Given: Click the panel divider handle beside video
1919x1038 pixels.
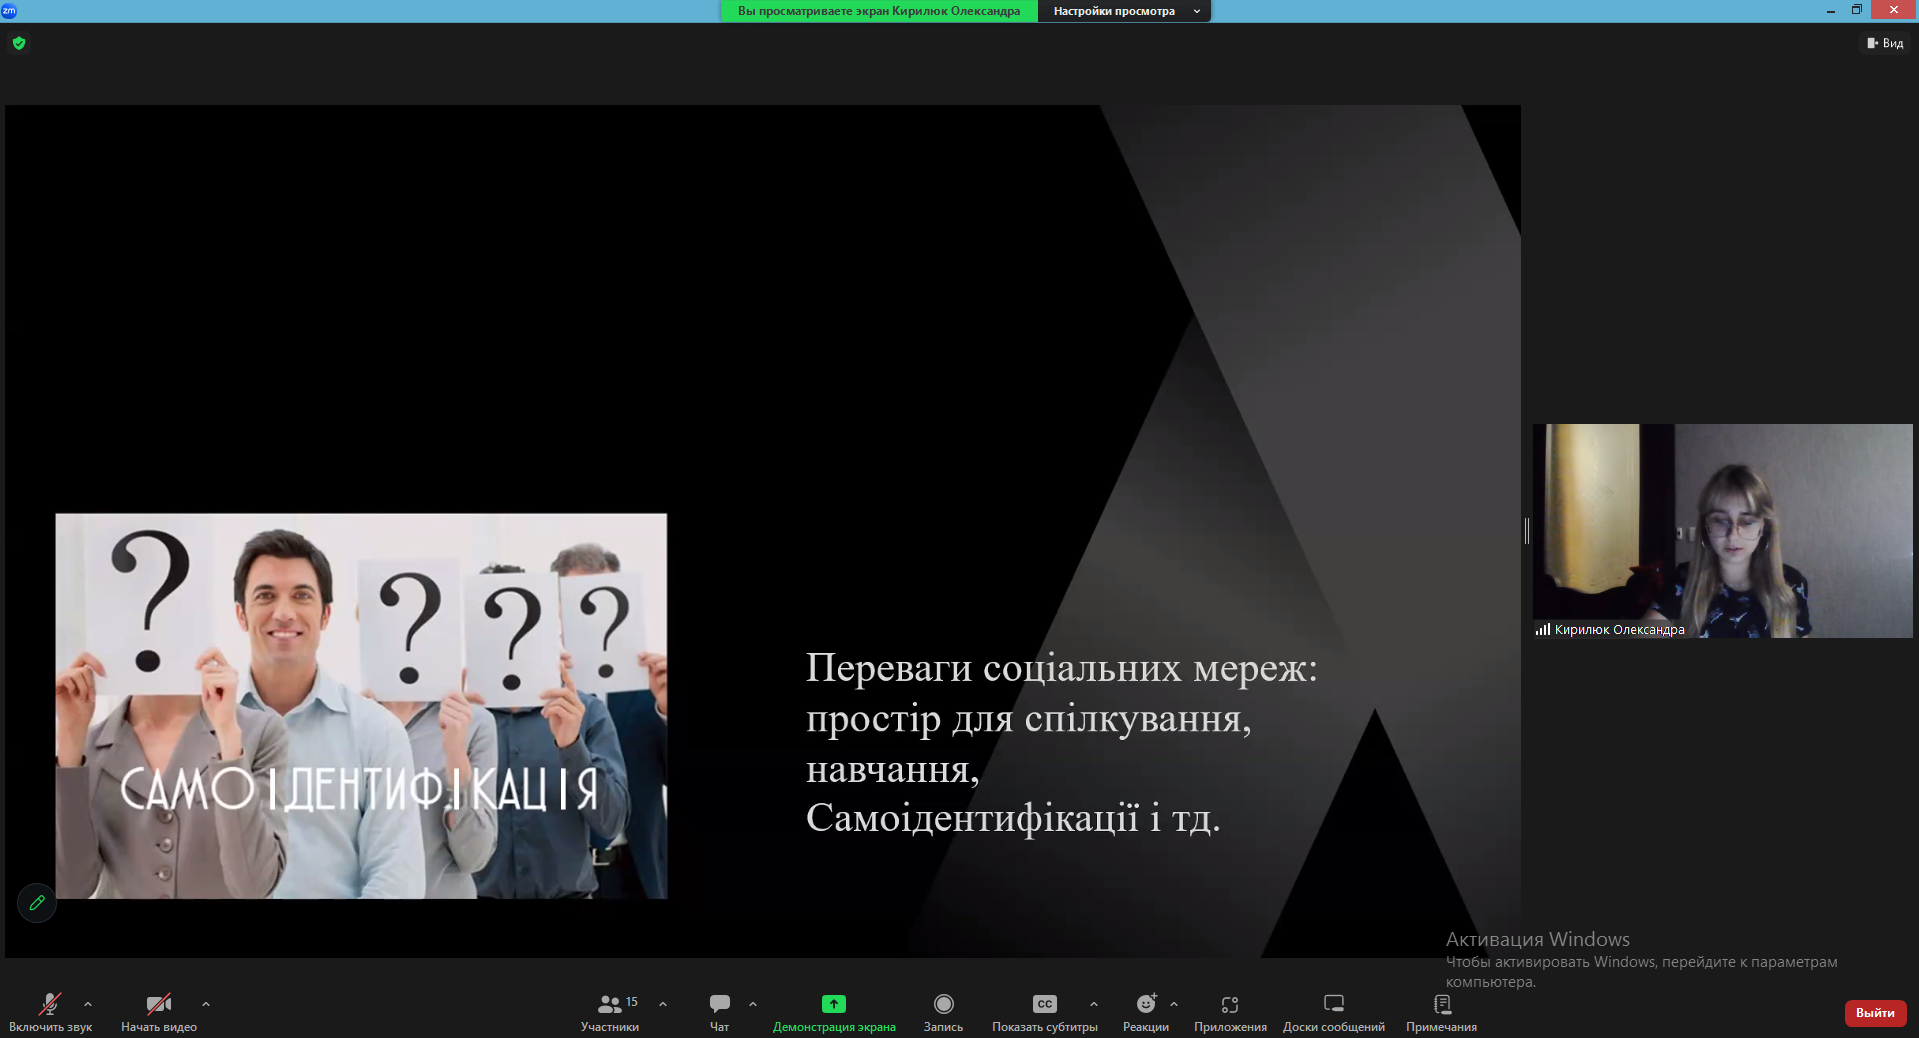Looking at the screenshot, I should tap(1527, 531).
